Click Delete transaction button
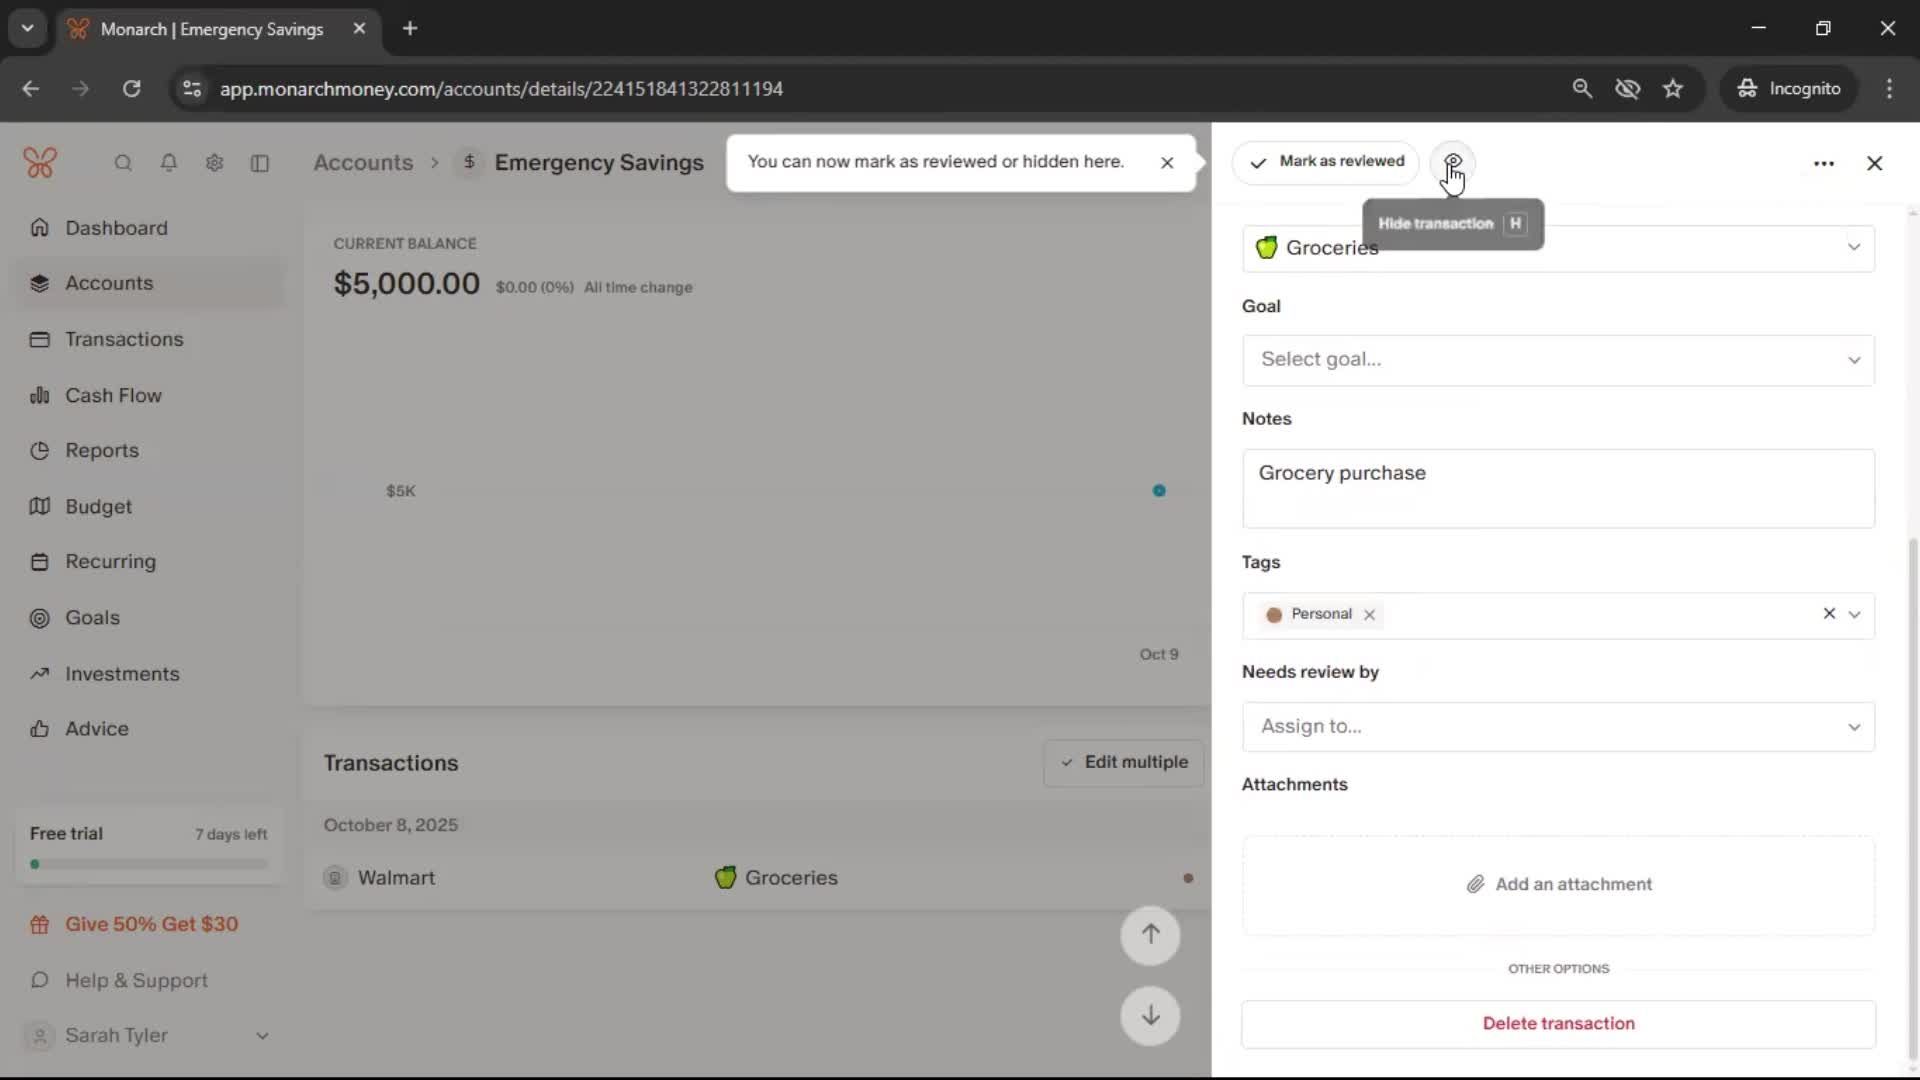Screen dimensions: 1920x1080 (1557, 1023)
